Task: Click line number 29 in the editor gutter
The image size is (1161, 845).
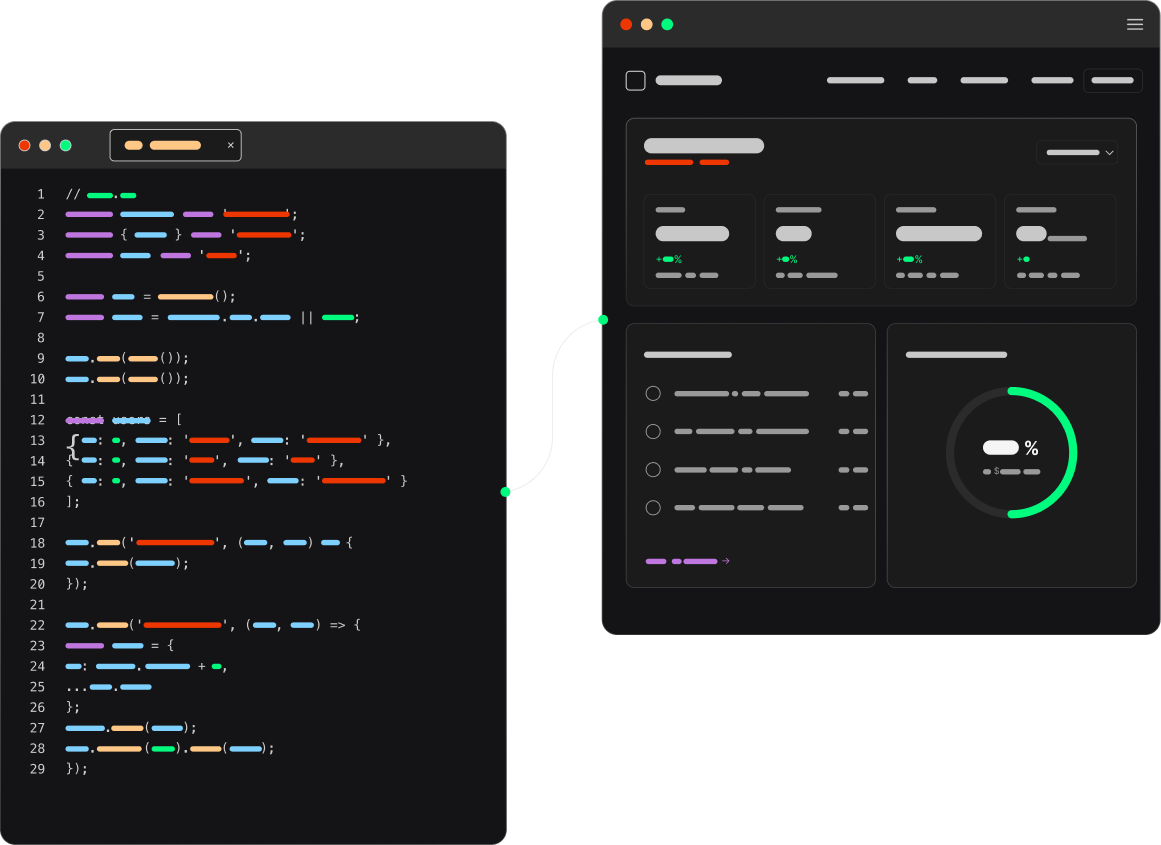Action: (x=37, y=769)
